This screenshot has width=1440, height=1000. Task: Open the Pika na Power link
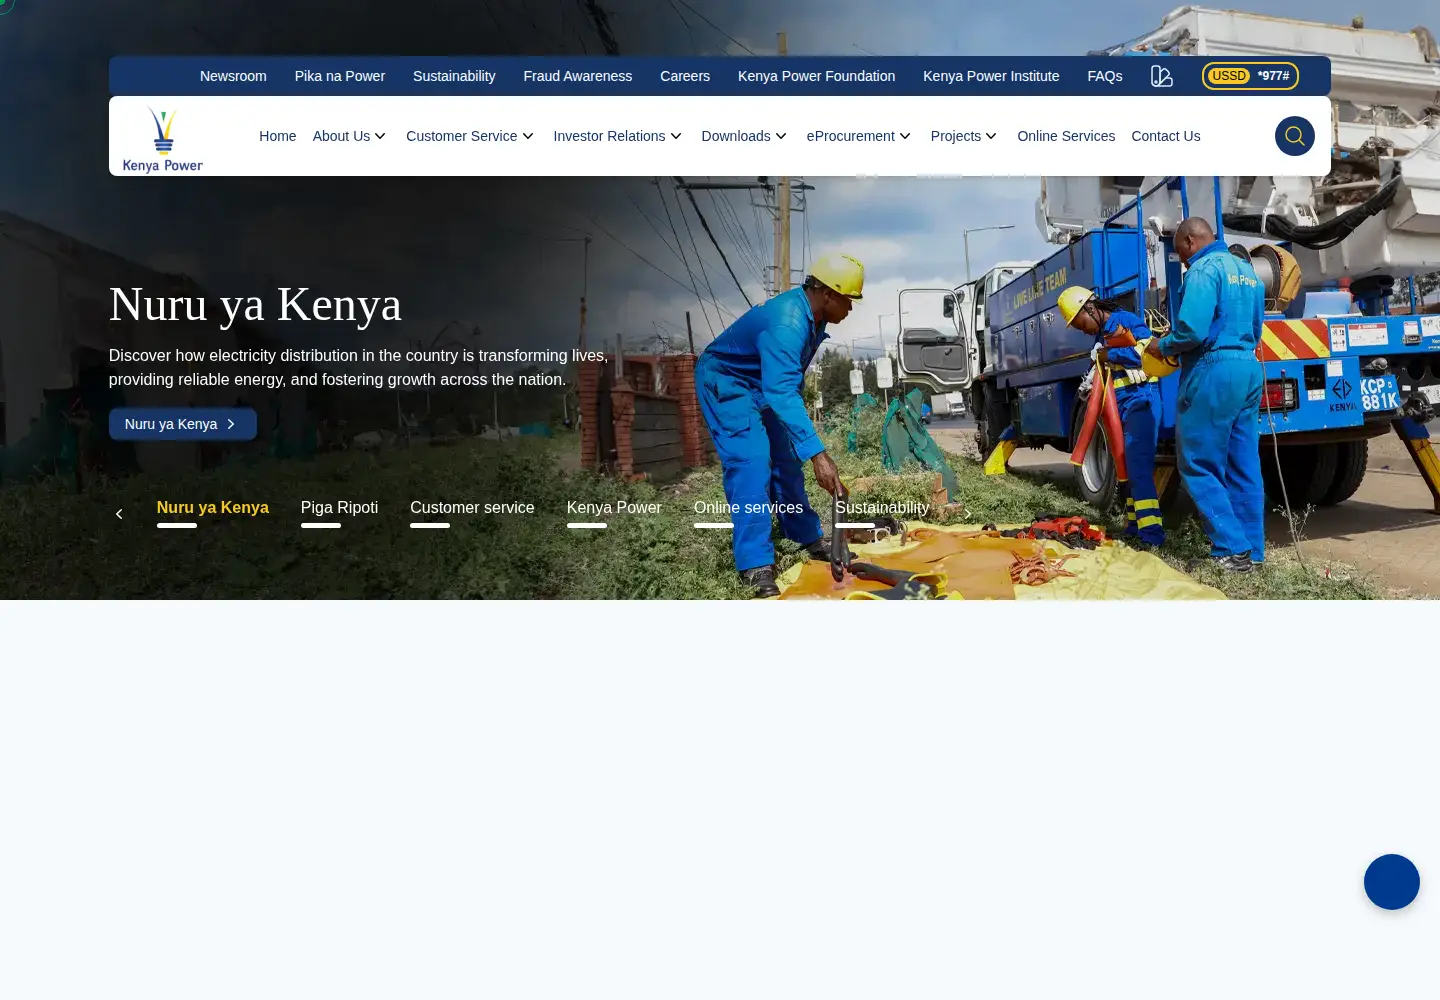point(340,76)
